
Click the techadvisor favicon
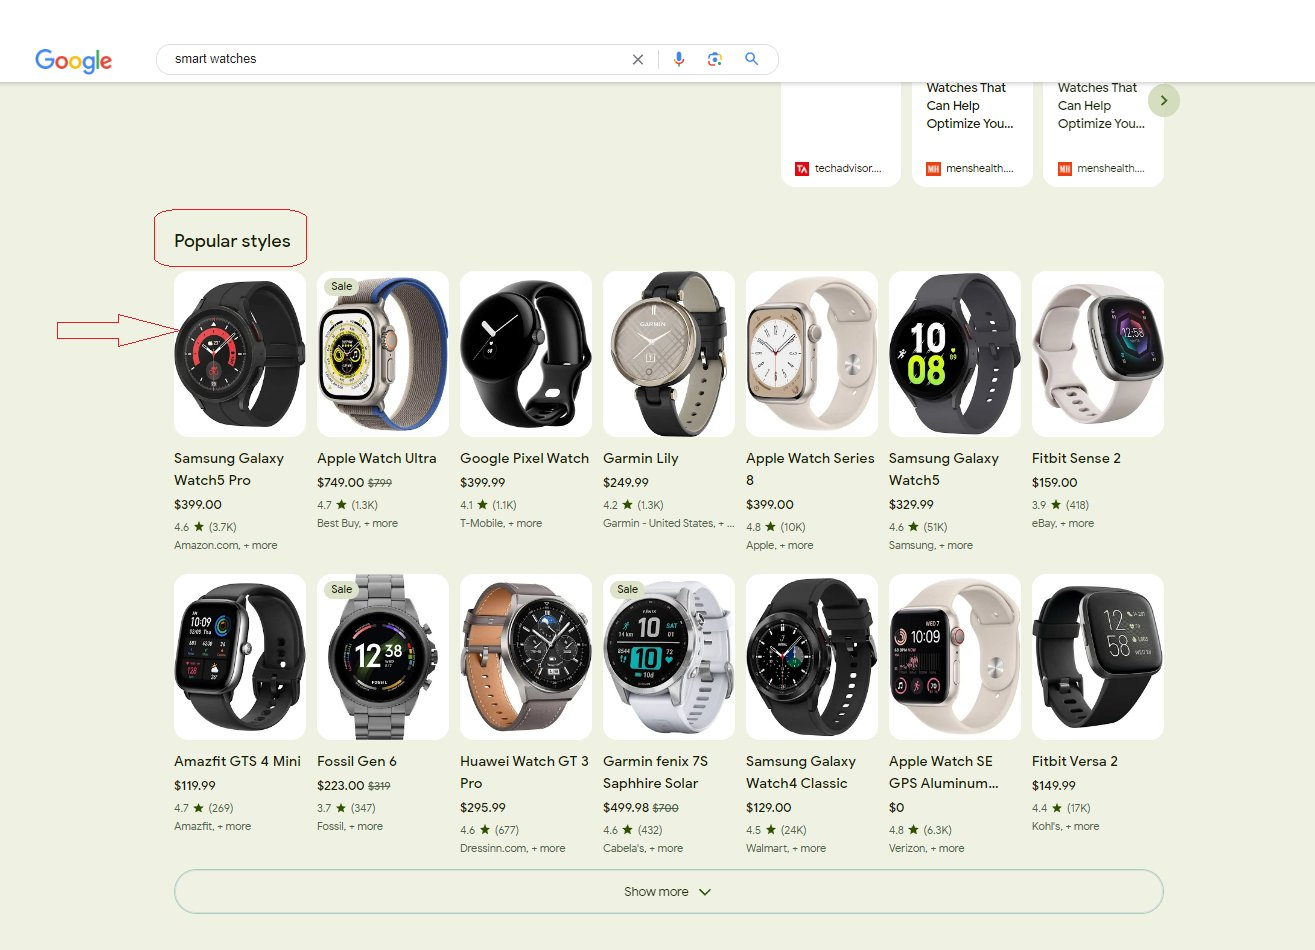click(x=802, y=169)
